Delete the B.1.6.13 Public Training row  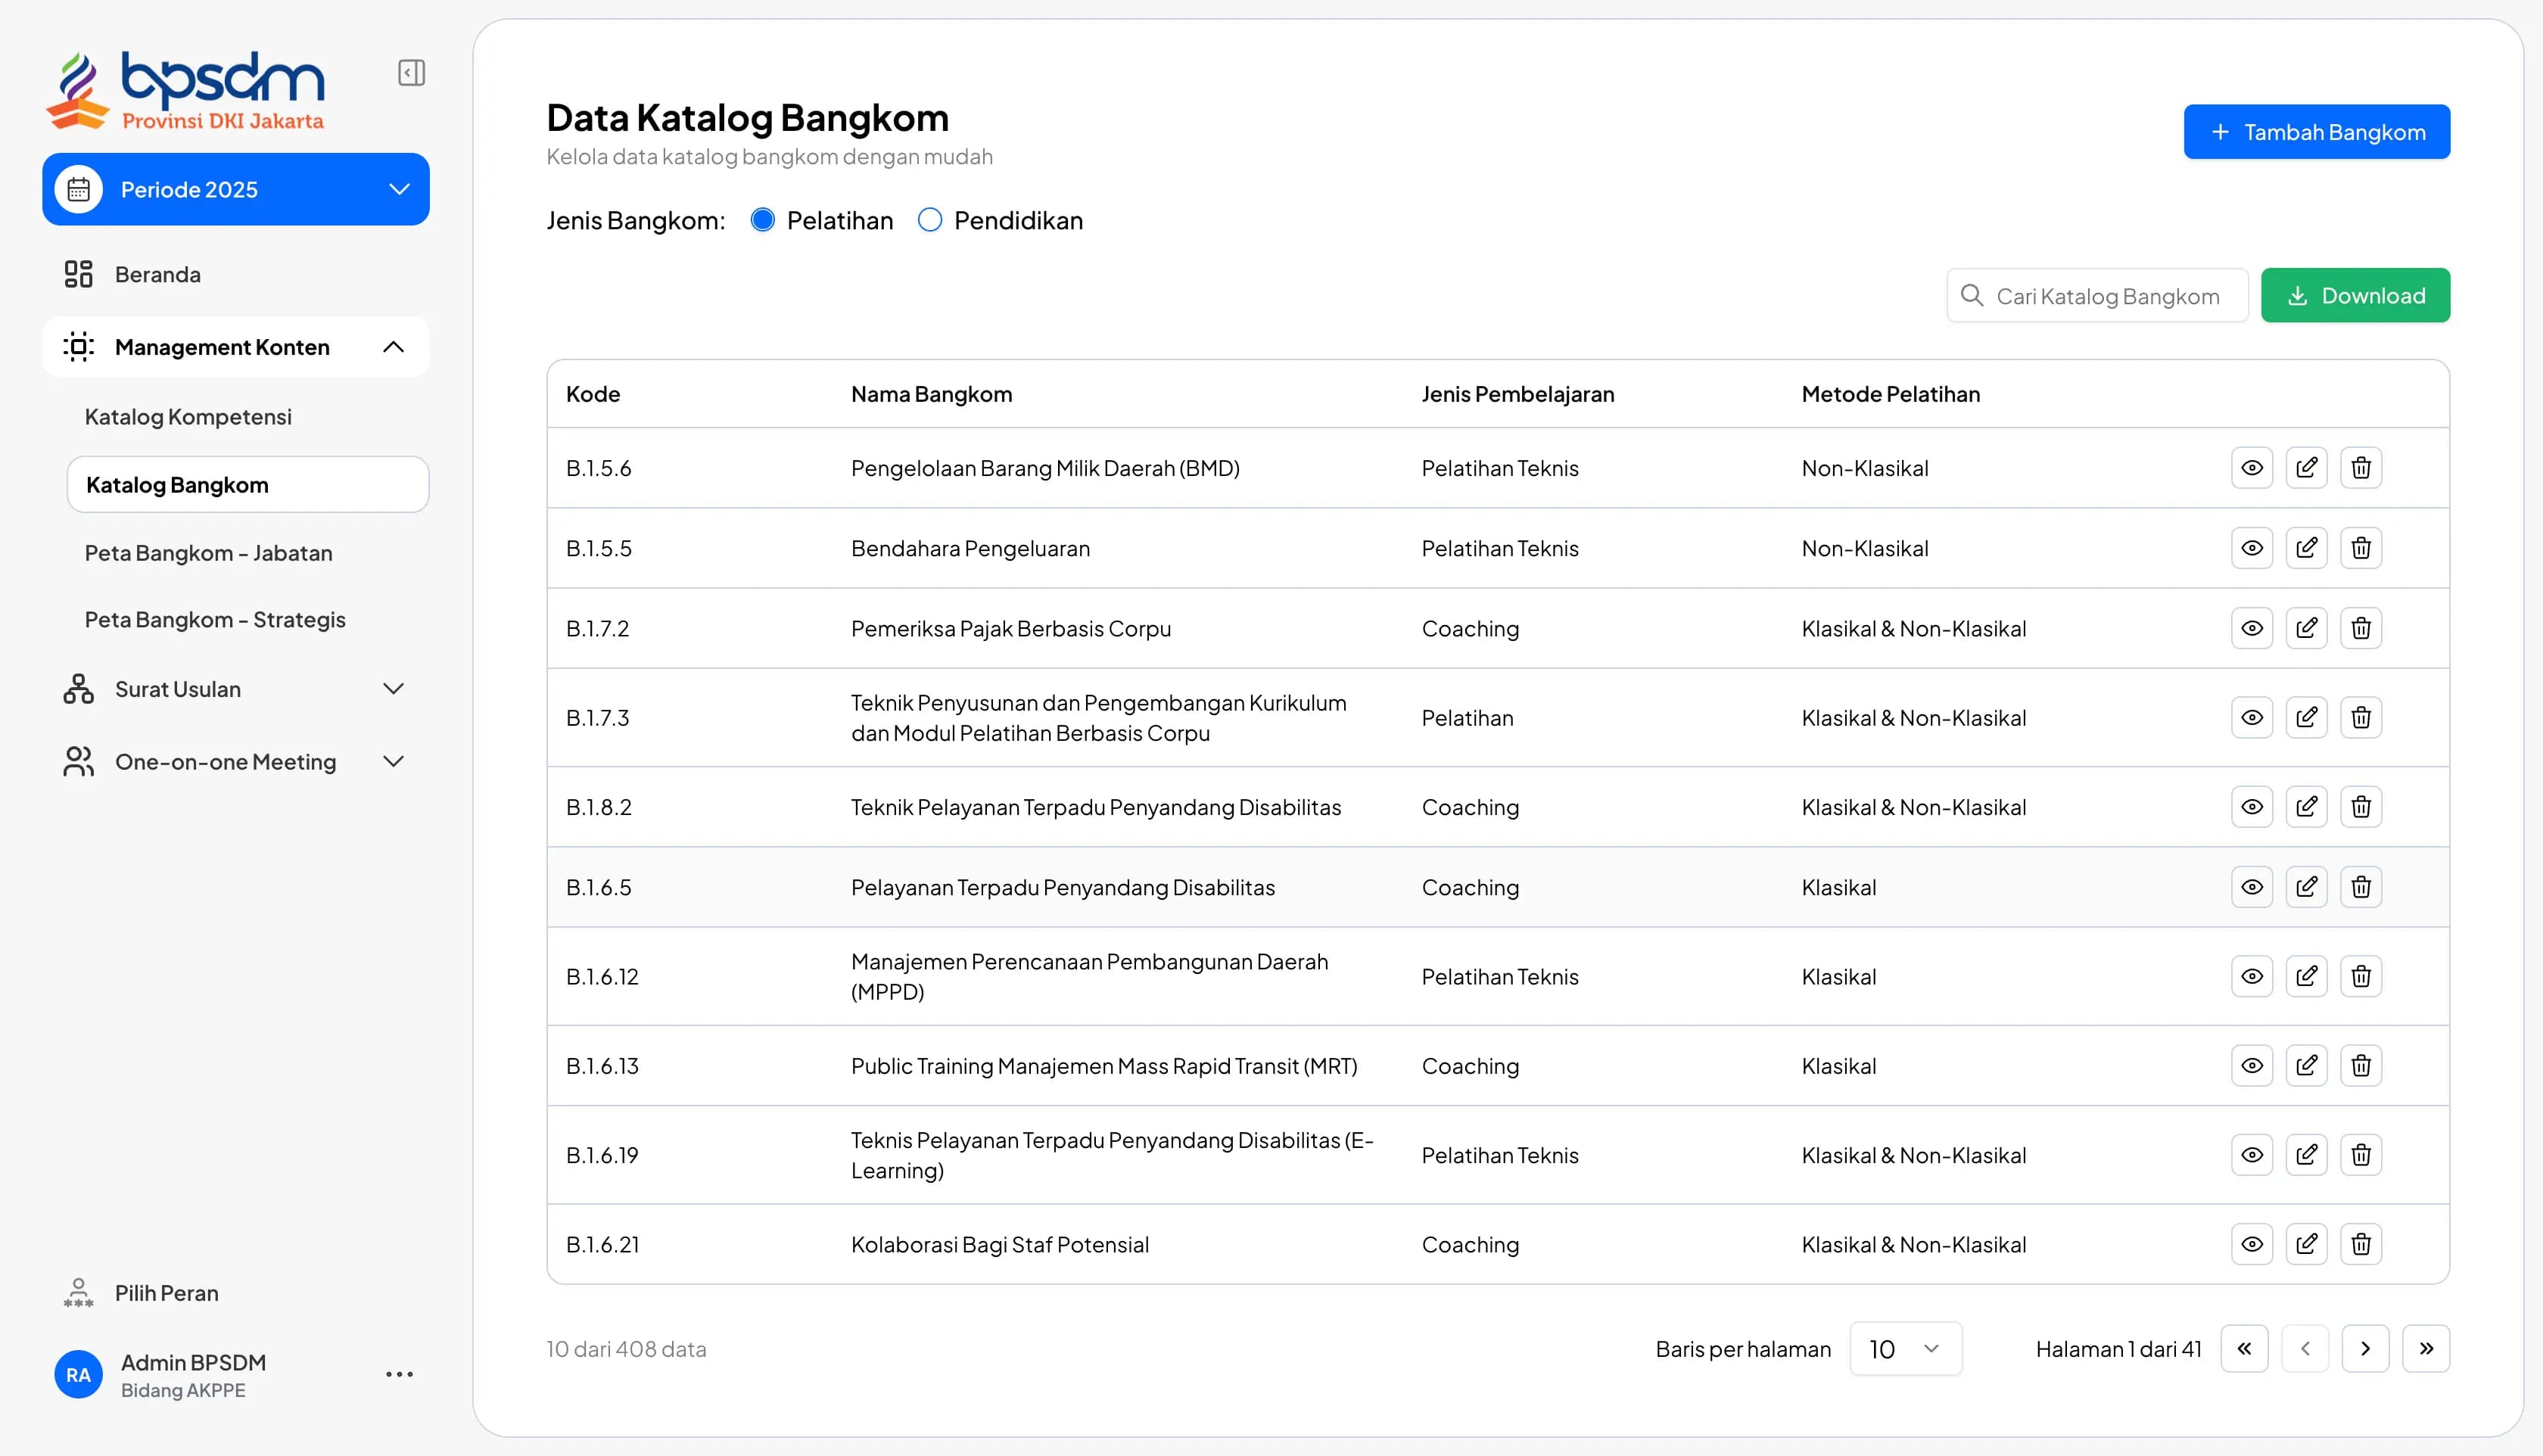[x=2361, y=1066]
